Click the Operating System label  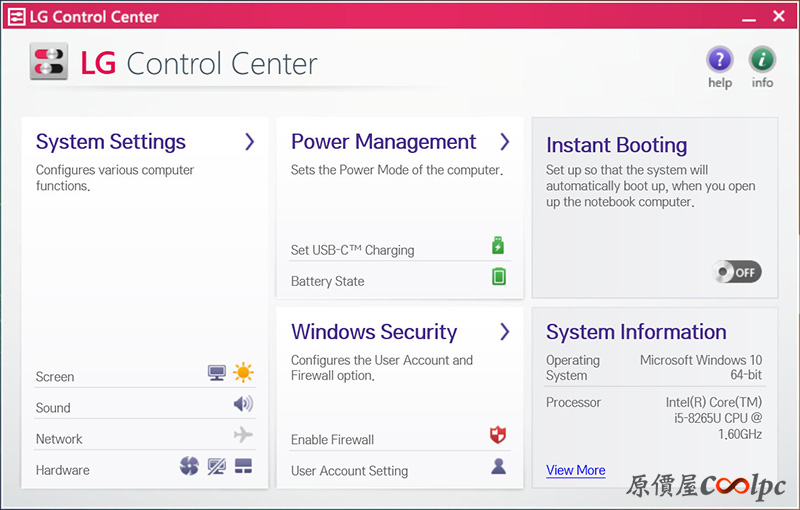572,367
